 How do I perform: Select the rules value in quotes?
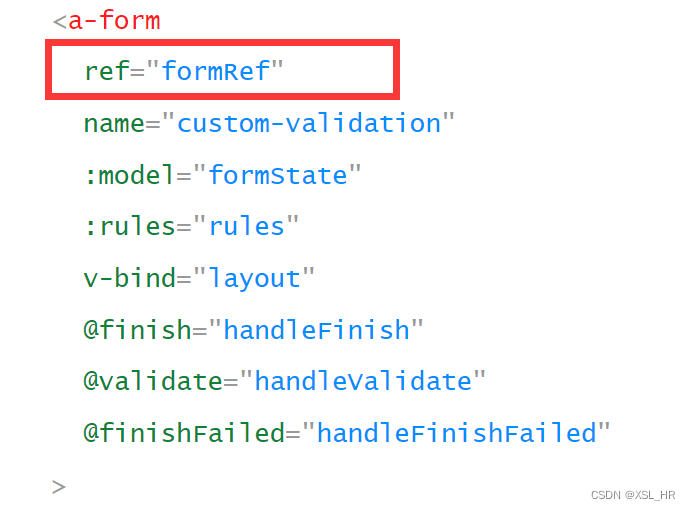pos(246,226)
